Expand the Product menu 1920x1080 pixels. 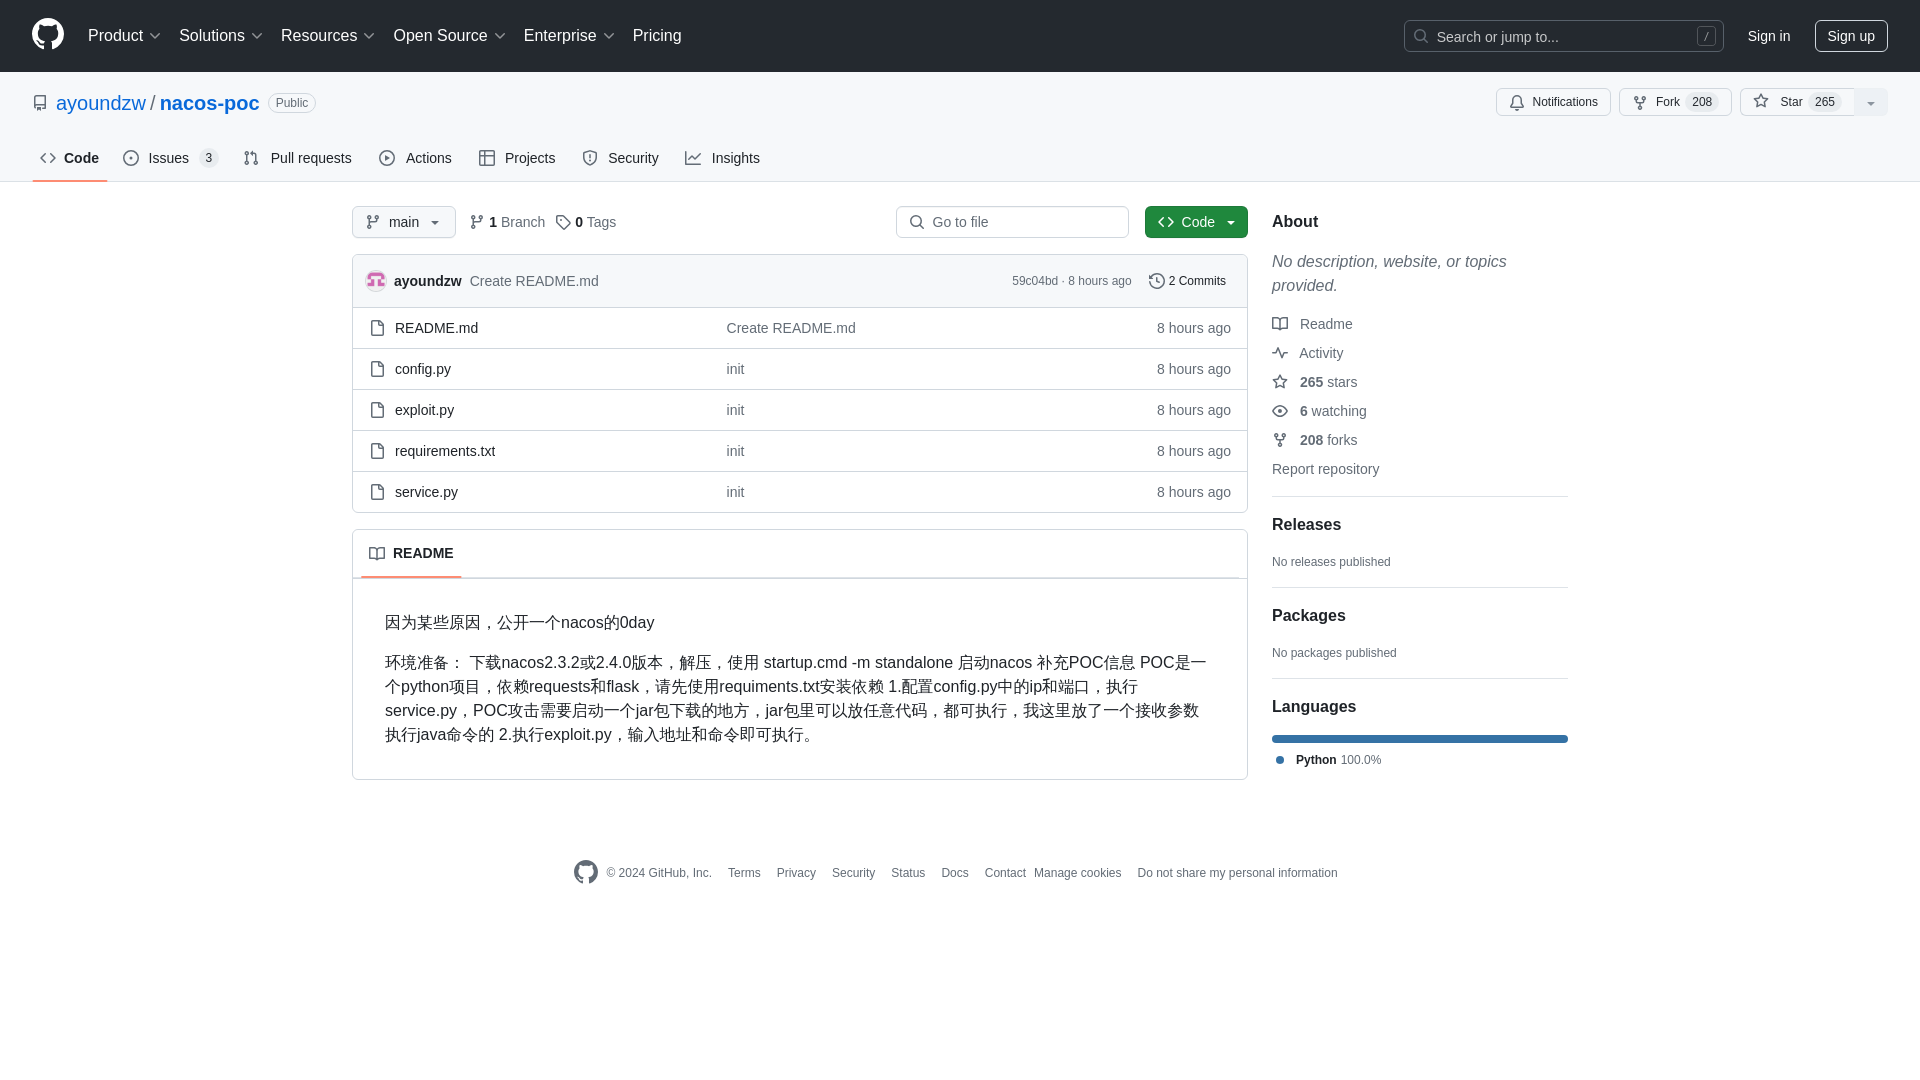coord(124,36)
